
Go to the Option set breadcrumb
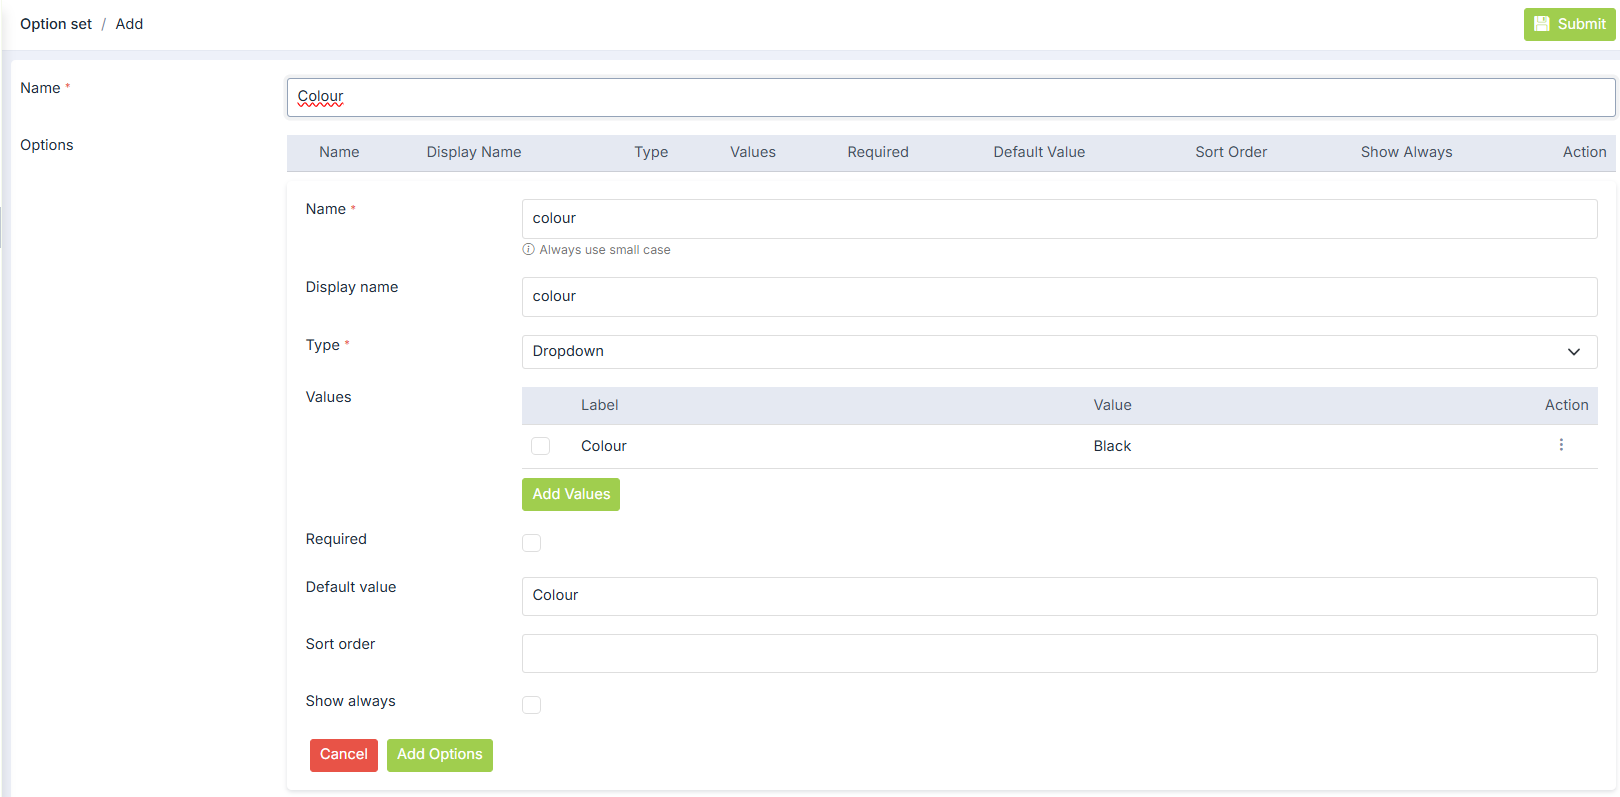[x=56, y=24]
